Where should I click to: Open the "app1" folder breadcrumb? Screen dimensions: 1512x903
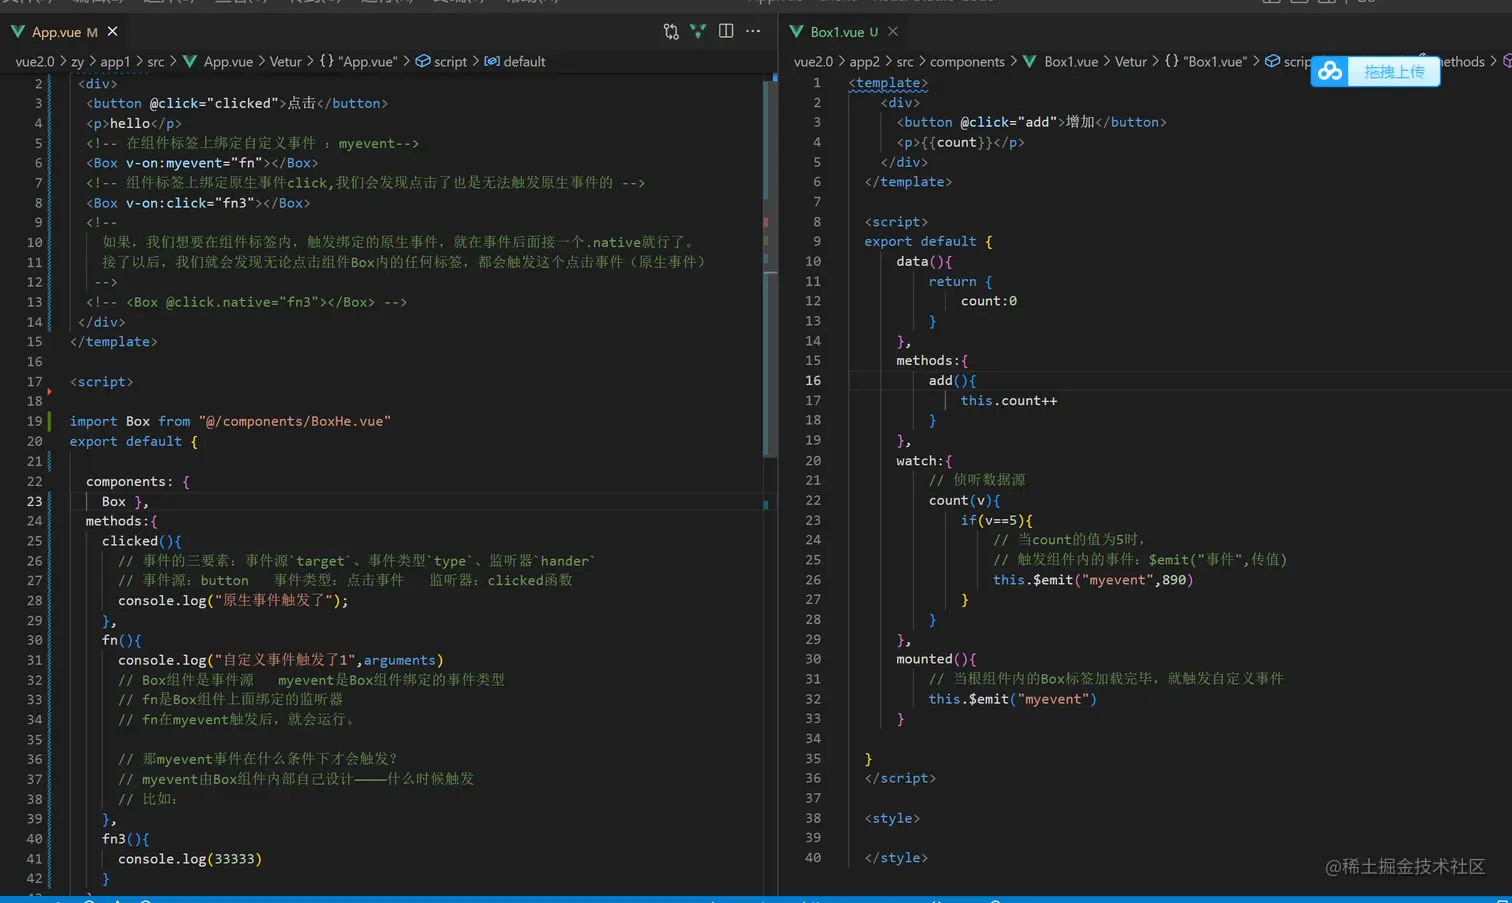[115, 62]
